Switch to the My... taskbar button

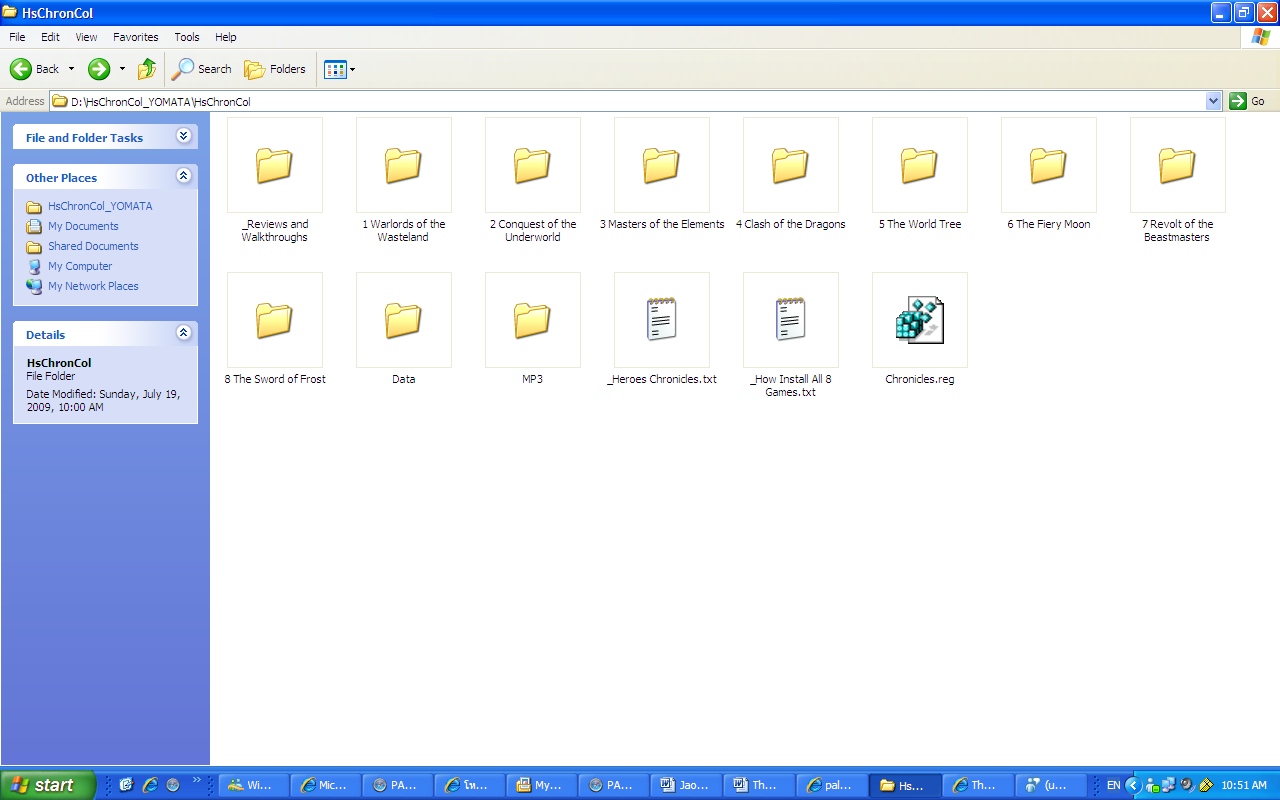coord(543,785)
